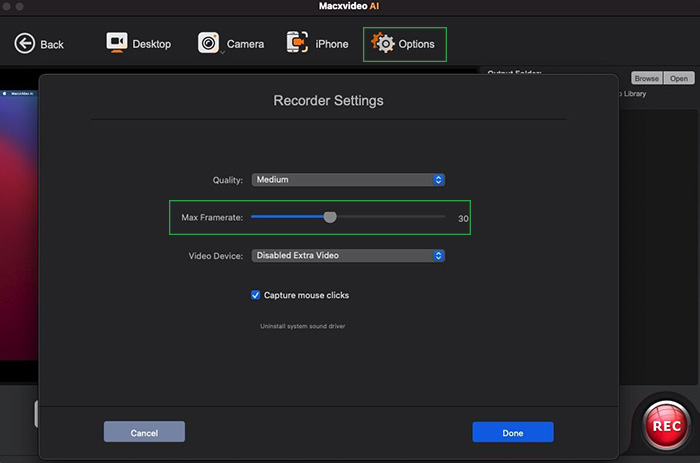The height and width of the screenshot is (463, 700).
Task: Click the Camera tab label
Action: coord(246,44)
